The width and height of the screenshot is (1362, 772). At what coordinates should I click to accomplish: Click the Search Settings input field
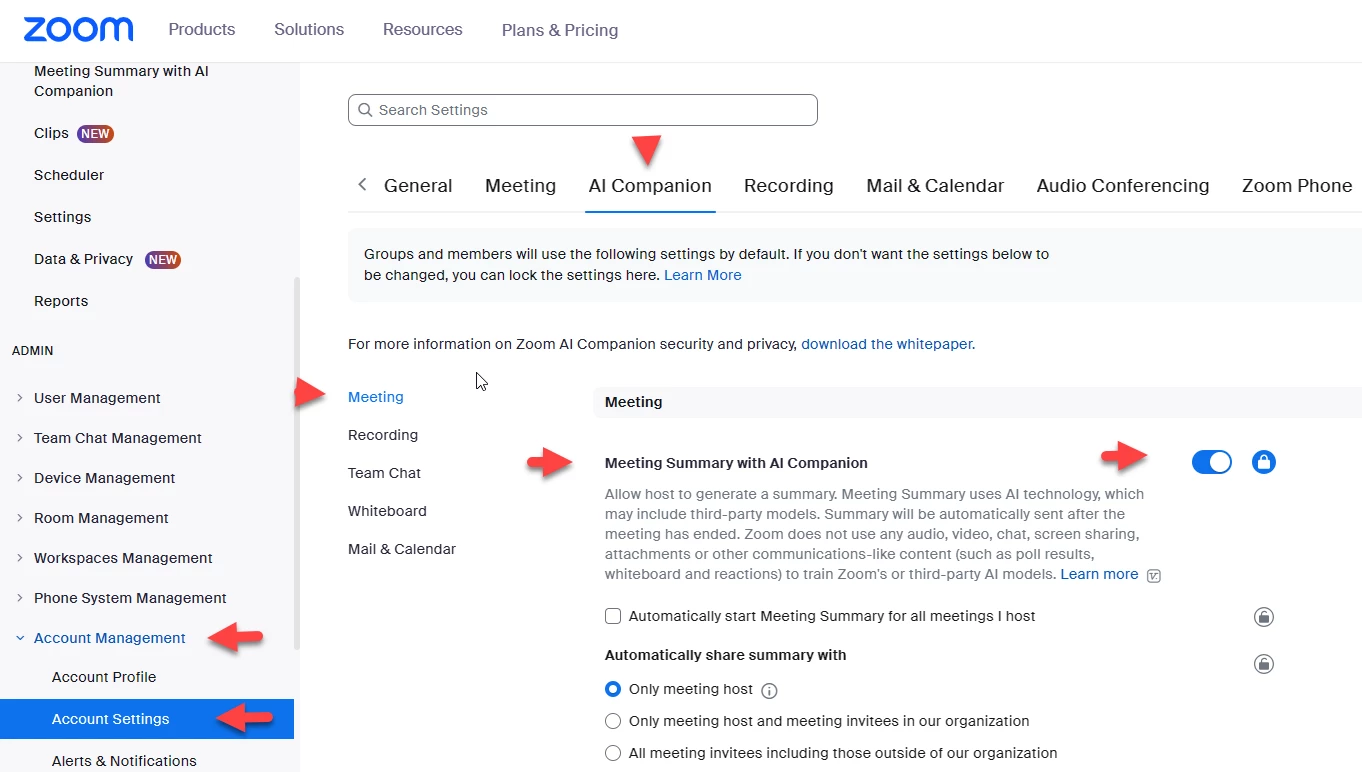pyautogui.click(x=583, y=110)
